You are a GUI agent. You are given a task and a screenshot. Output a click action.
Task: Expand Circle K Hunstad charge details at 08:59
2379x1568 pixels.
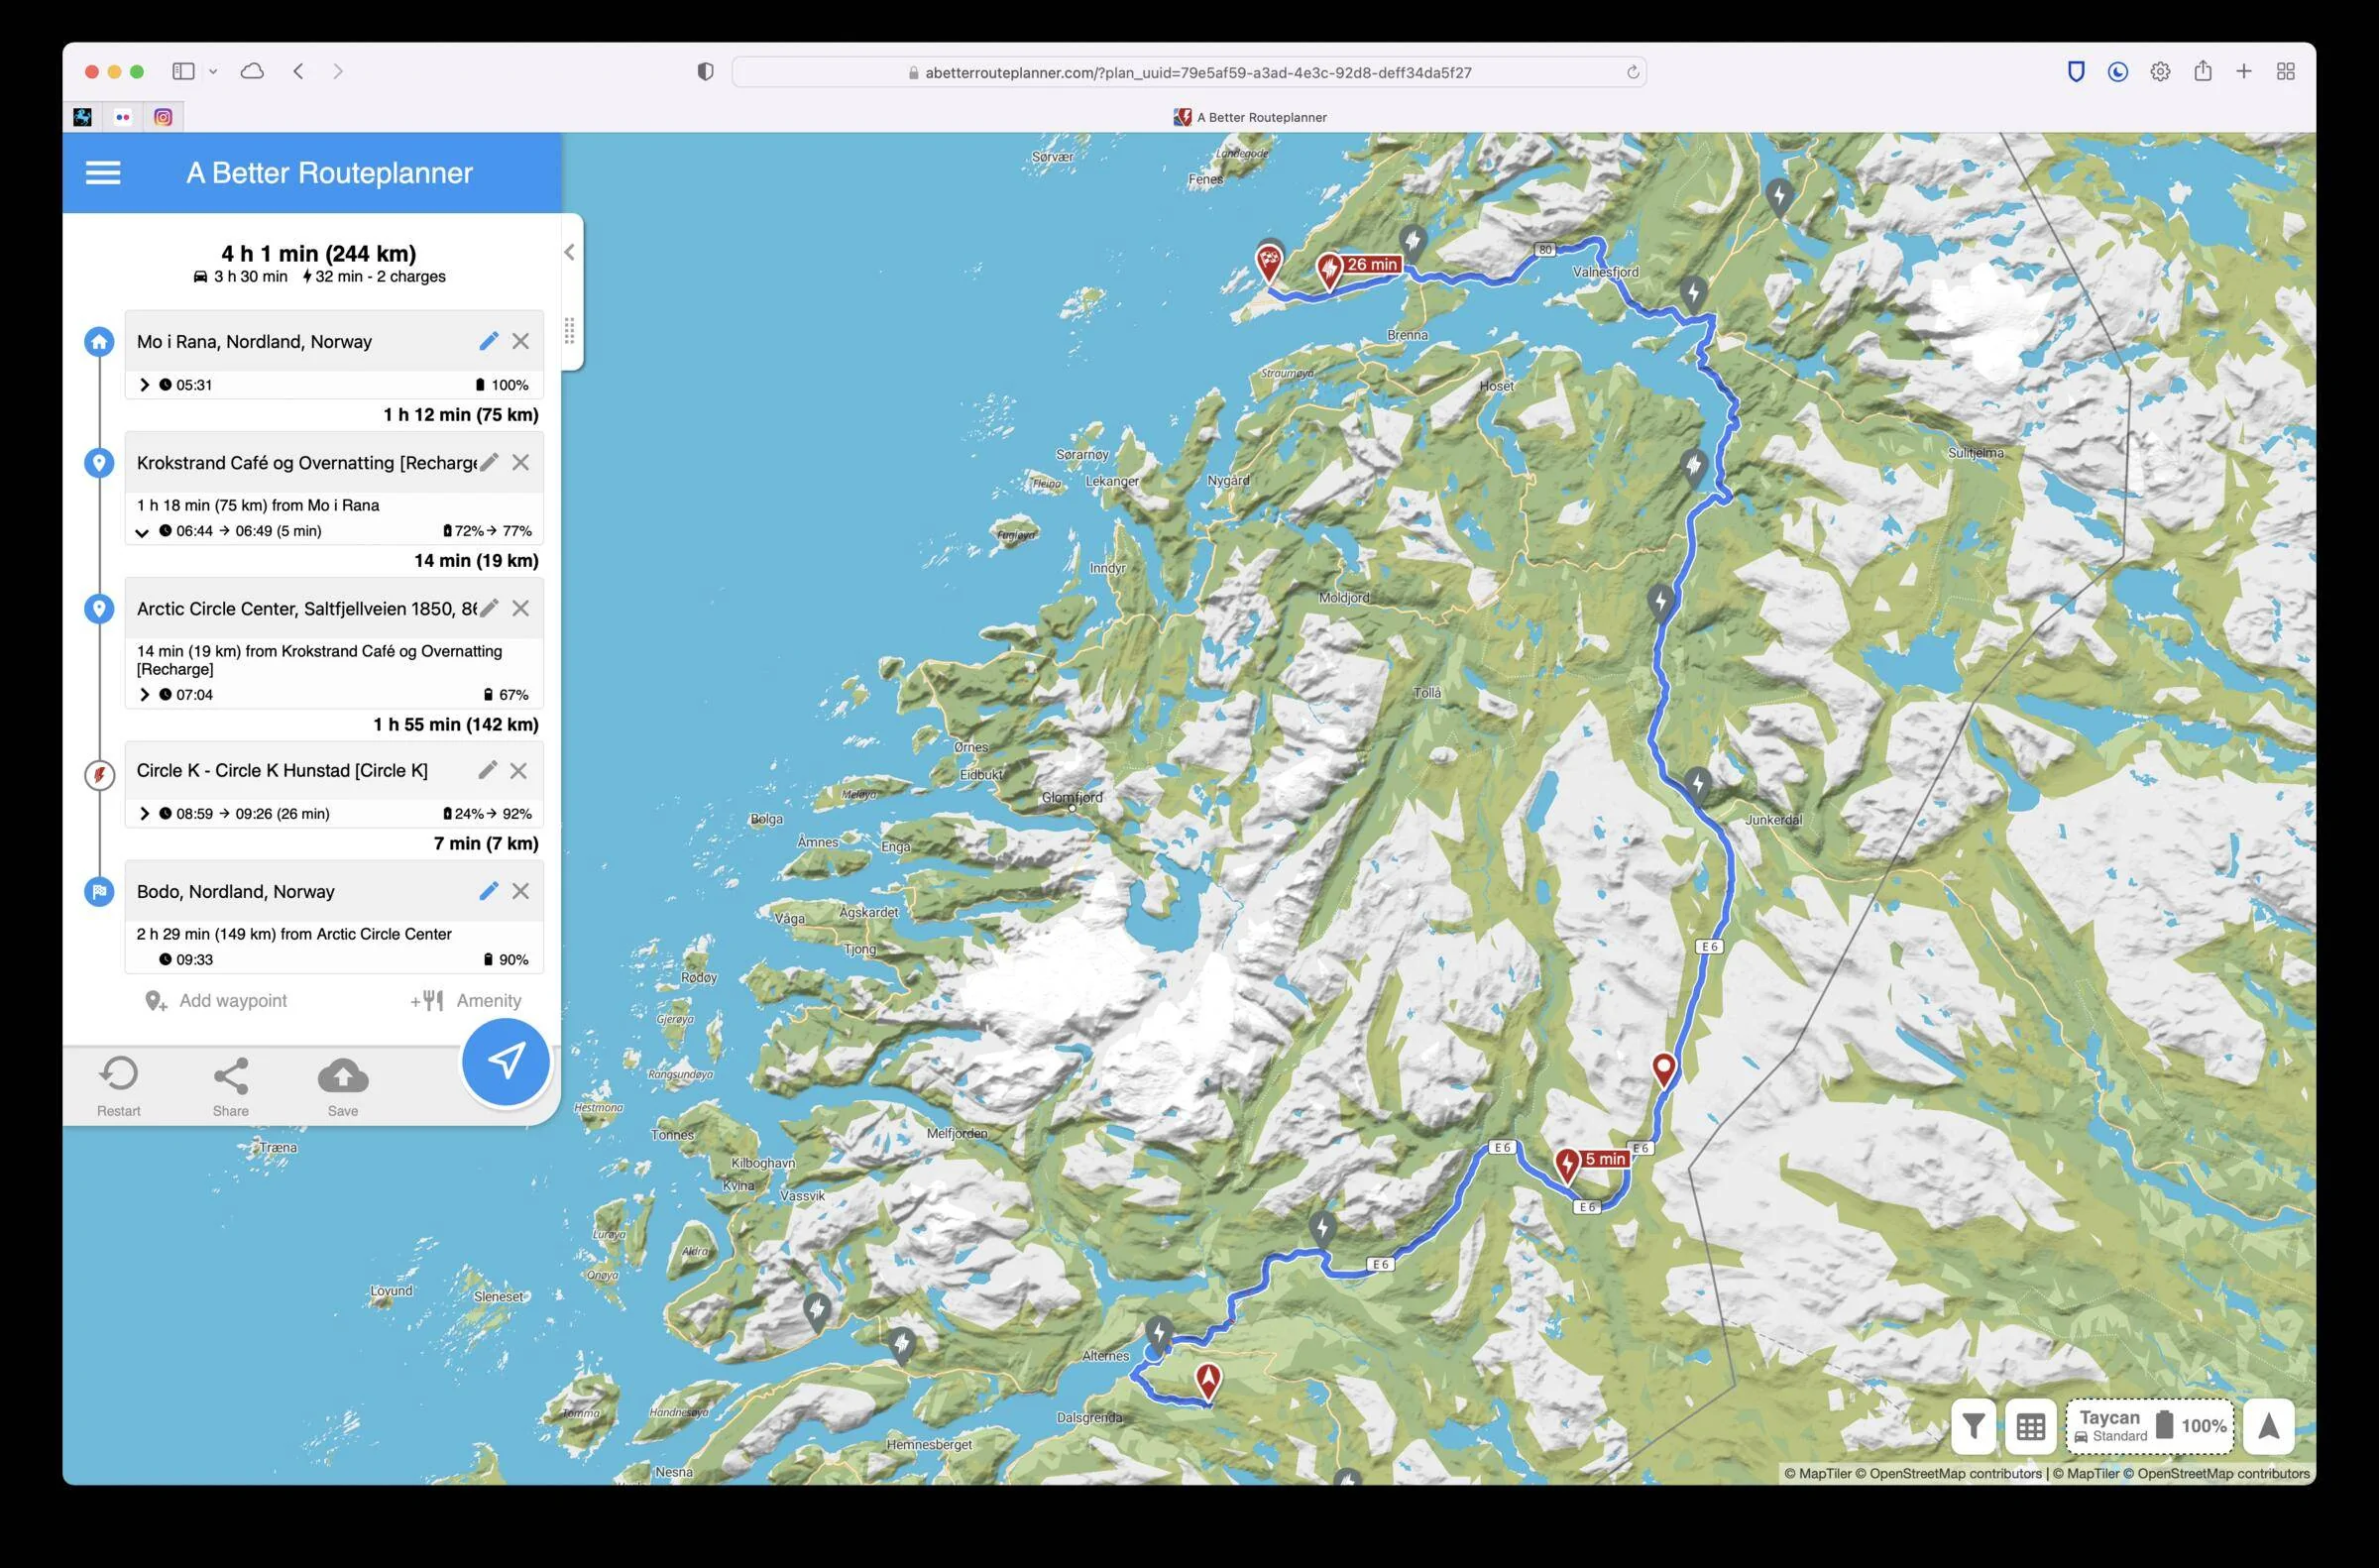pos(144,814)
